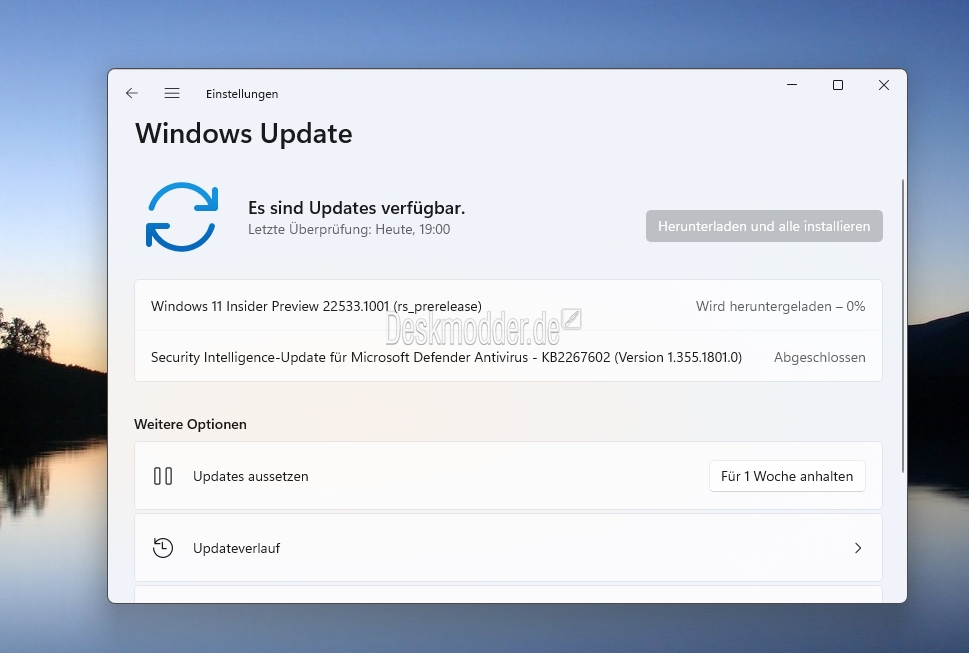The image size is (969, 653).
Task: Click the Wird heruntergeladen – 0% status
Action: tap(780, 306)
